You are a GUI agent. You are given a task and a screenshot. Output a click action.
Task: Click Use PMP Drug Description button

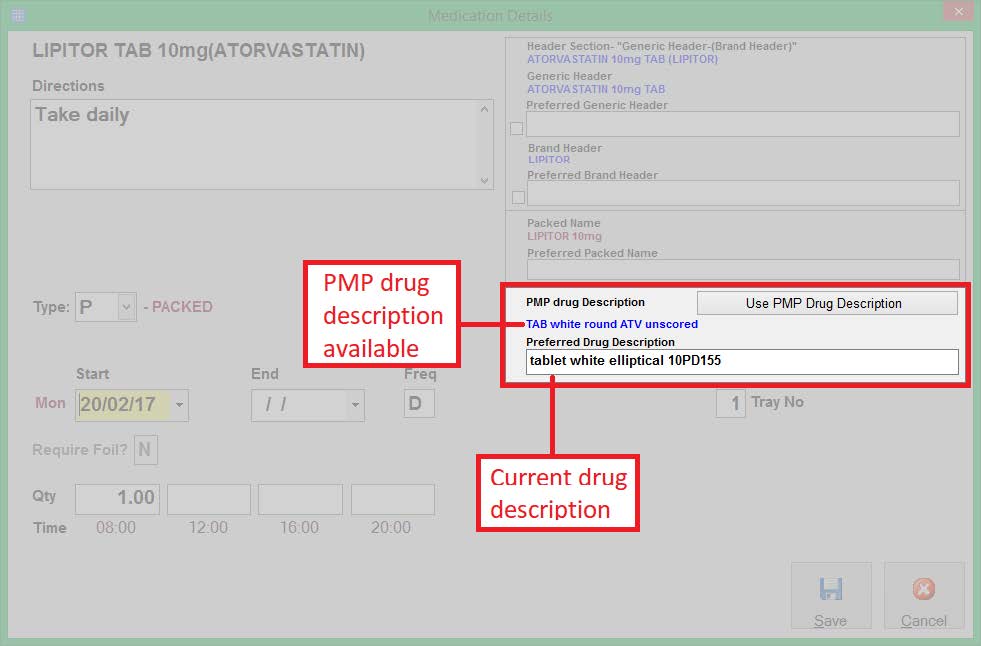(827, 303)
